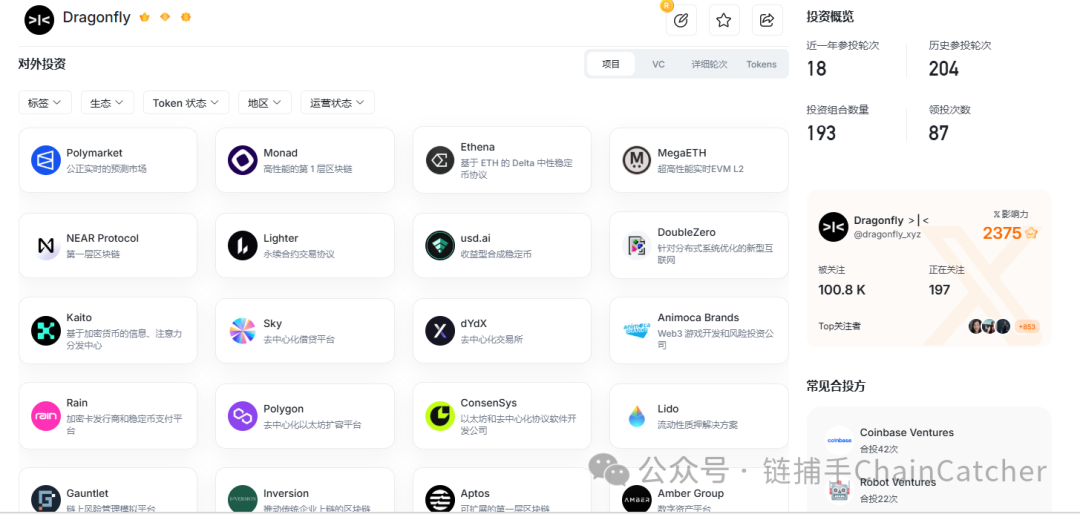Click the MegaETH logo icon
Screen dimensions: 1080x514
[636, 160]
